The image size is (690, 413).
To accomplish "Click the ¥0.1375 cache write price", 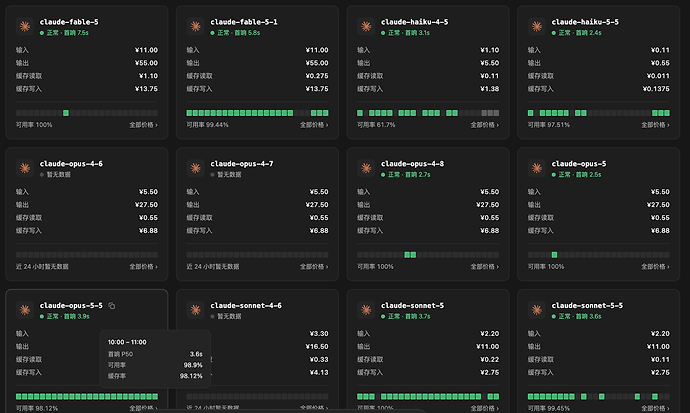I will coord(656,89).
